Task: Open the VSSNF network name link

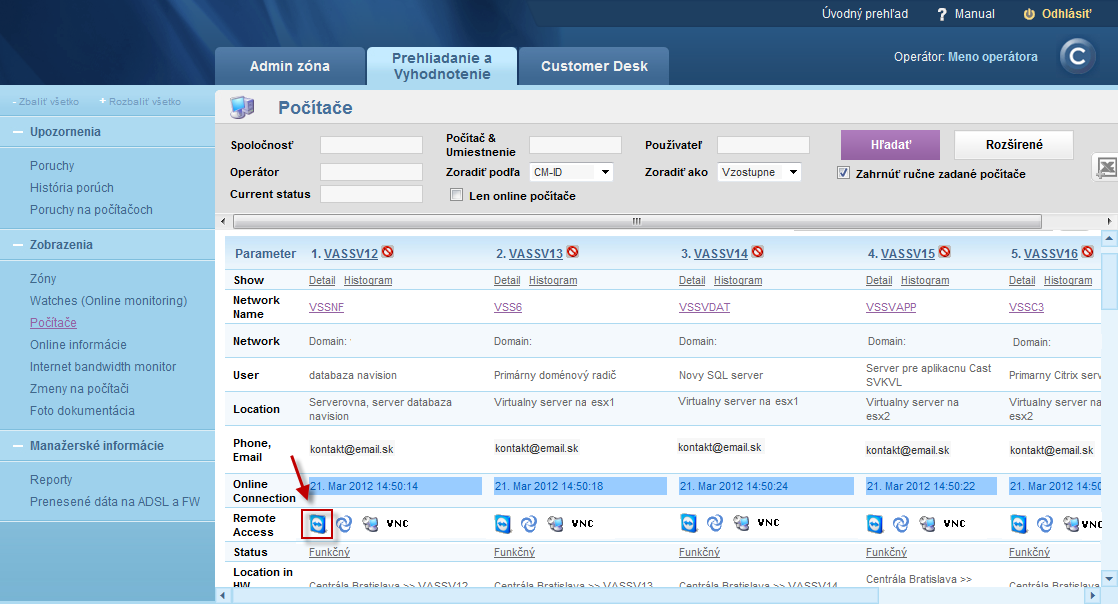Action: tap(327, 307)
